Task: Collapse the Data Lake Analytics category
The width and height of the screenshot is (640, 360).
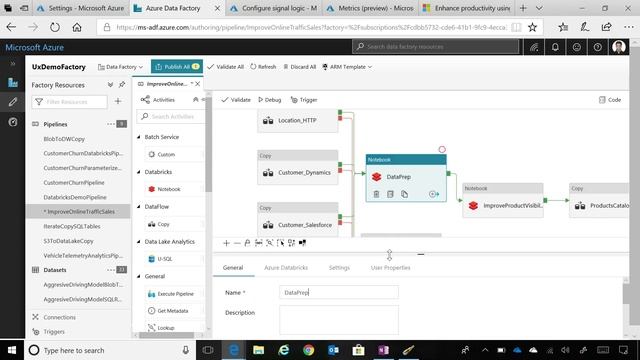Action: [138, 242]
